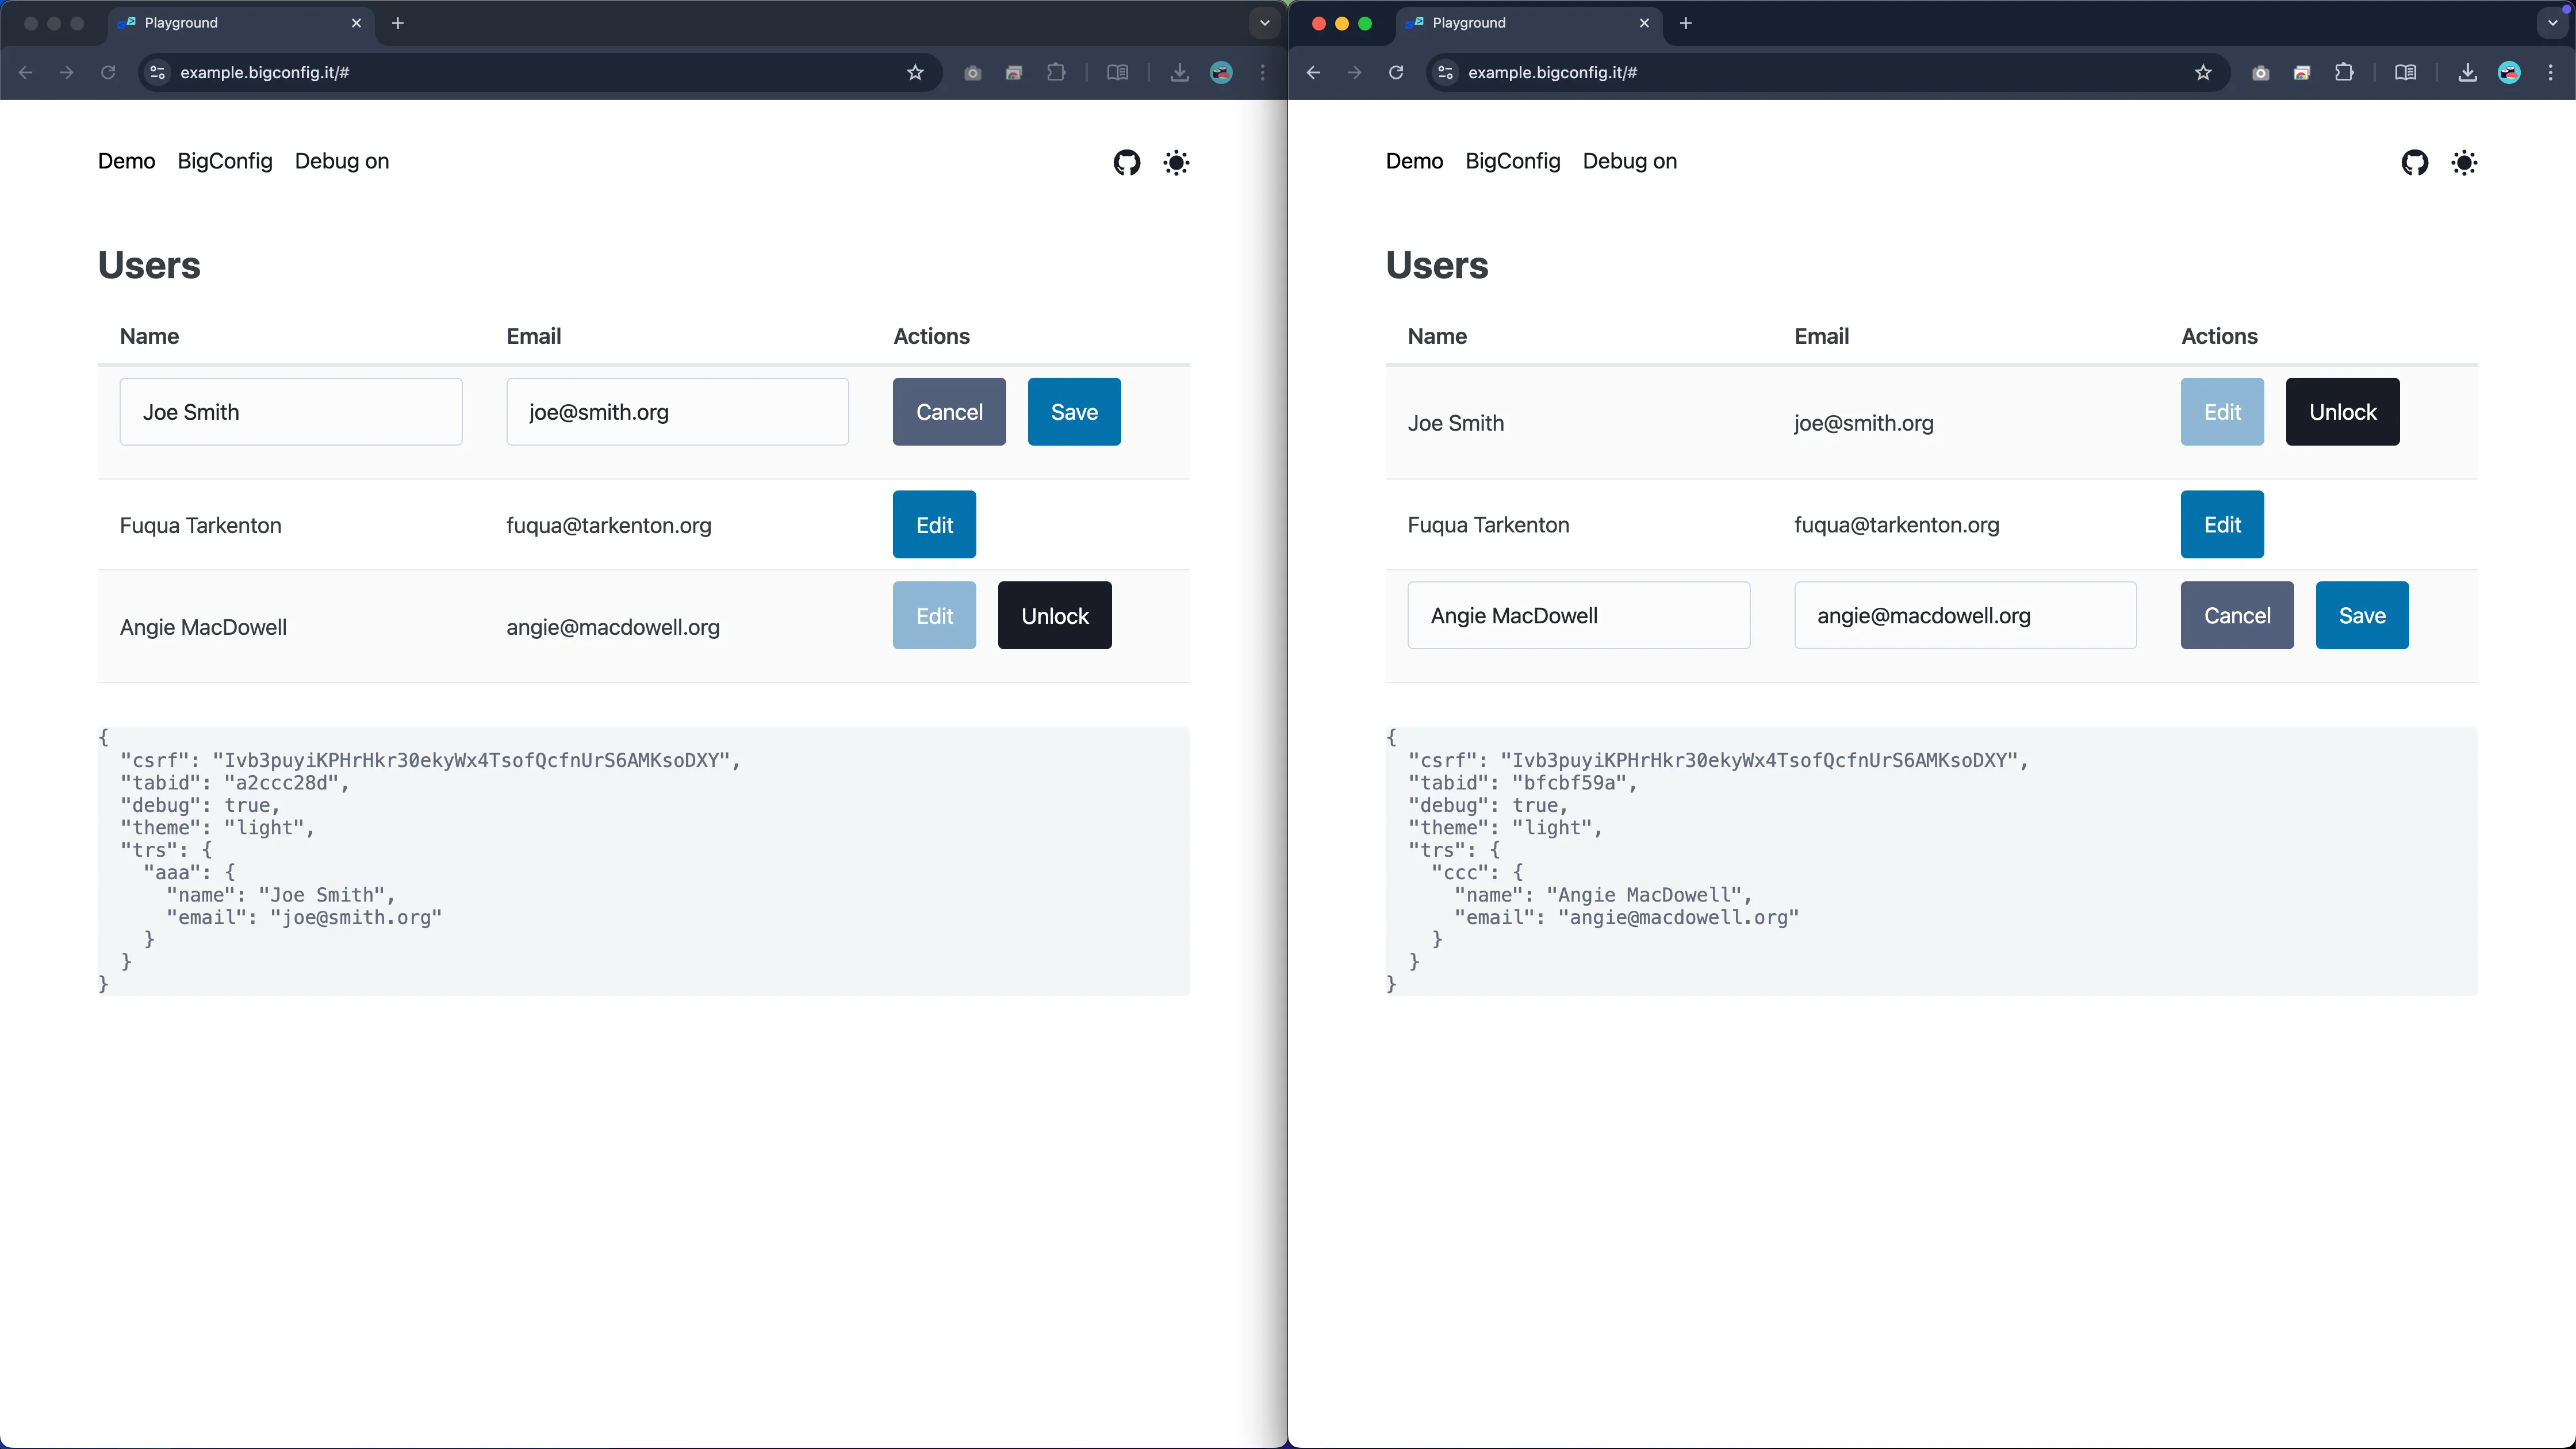Open extensions puzzle icon in right window
The image size is (2576, 1449).
2344,72
